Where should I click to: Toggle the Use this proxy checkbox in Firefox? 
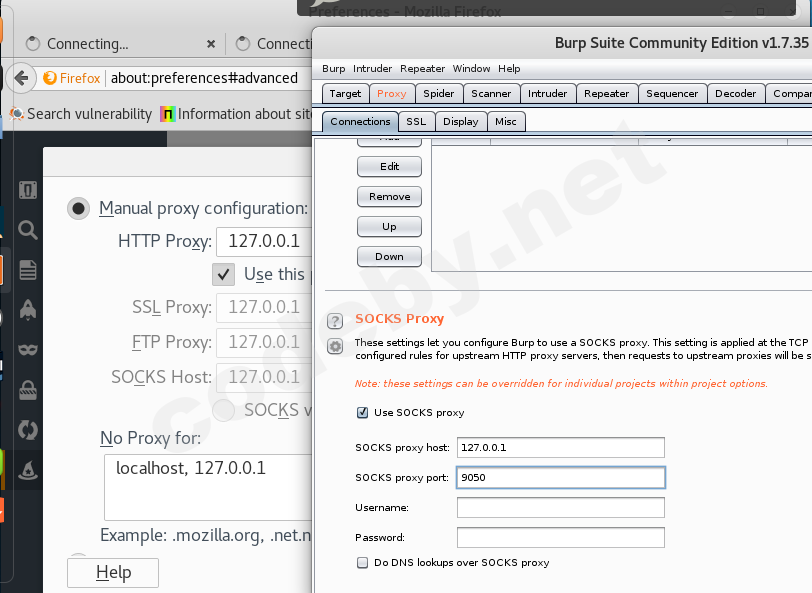pos(223,274)
